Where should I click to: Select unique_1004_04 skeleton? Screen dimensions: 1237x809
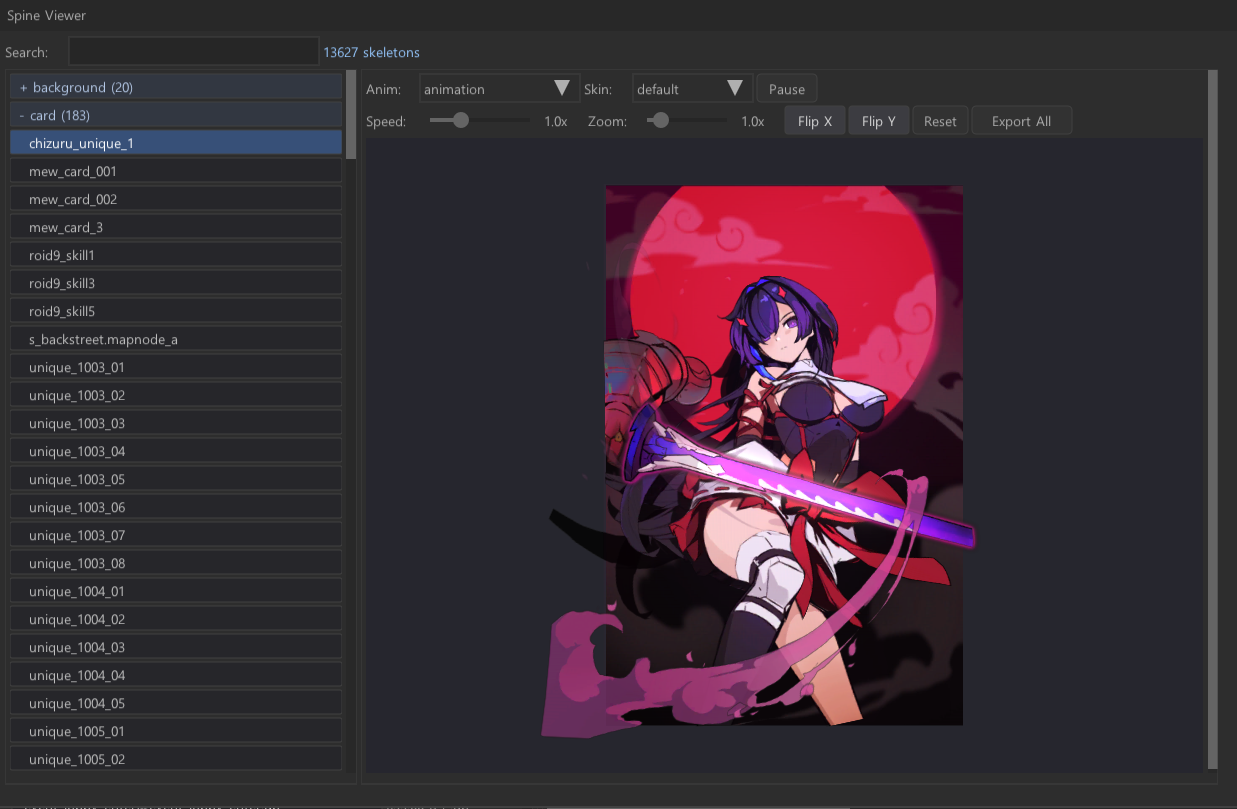[x=176, y=675]
